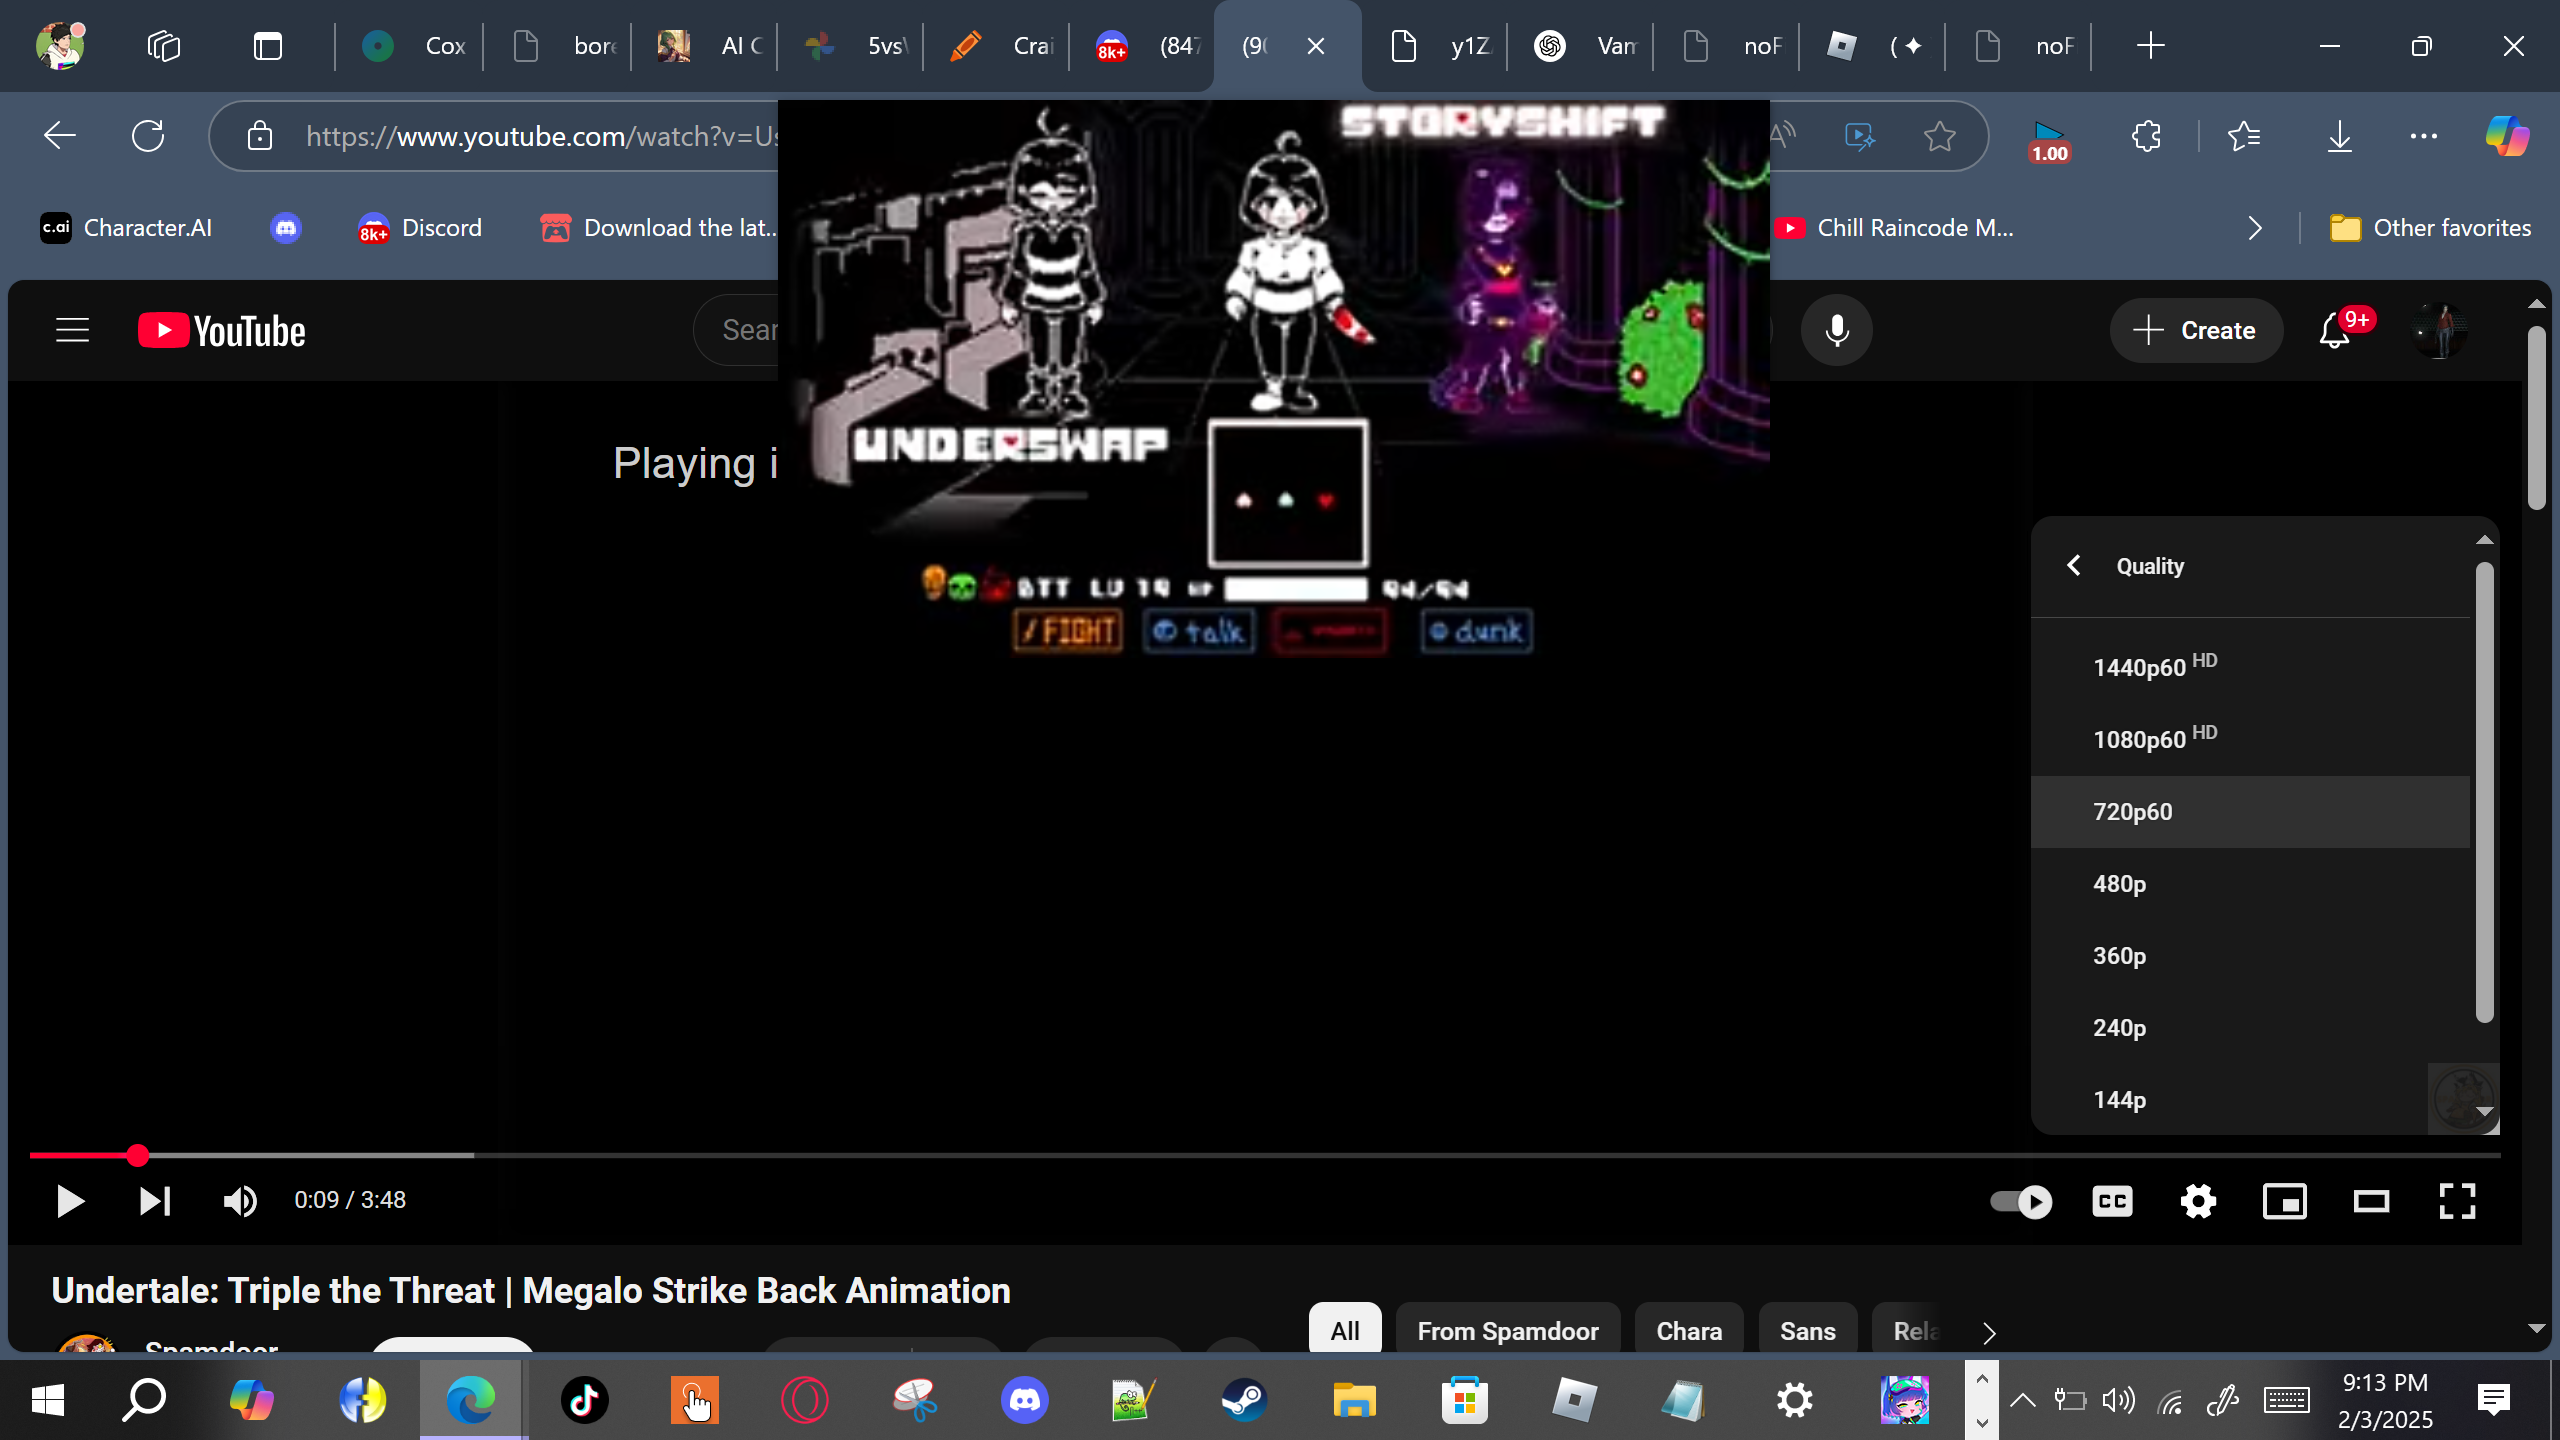Screen dimensions: 2560x1440
Task: Open Download the lat.. bookmark
Action: point(660,228)
